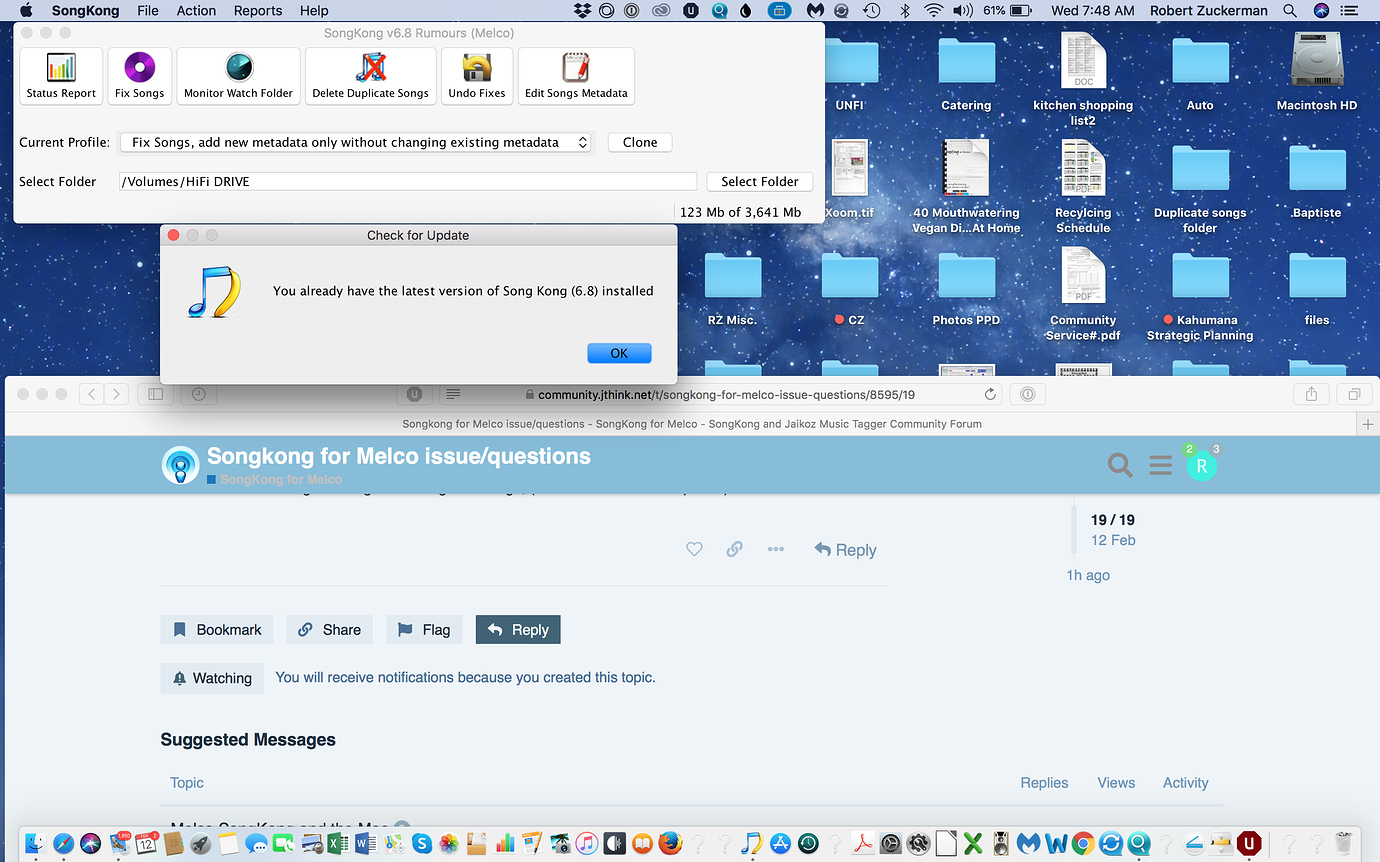
Task: Sort suggested topics by Replies column
Action: point(1044,783)
